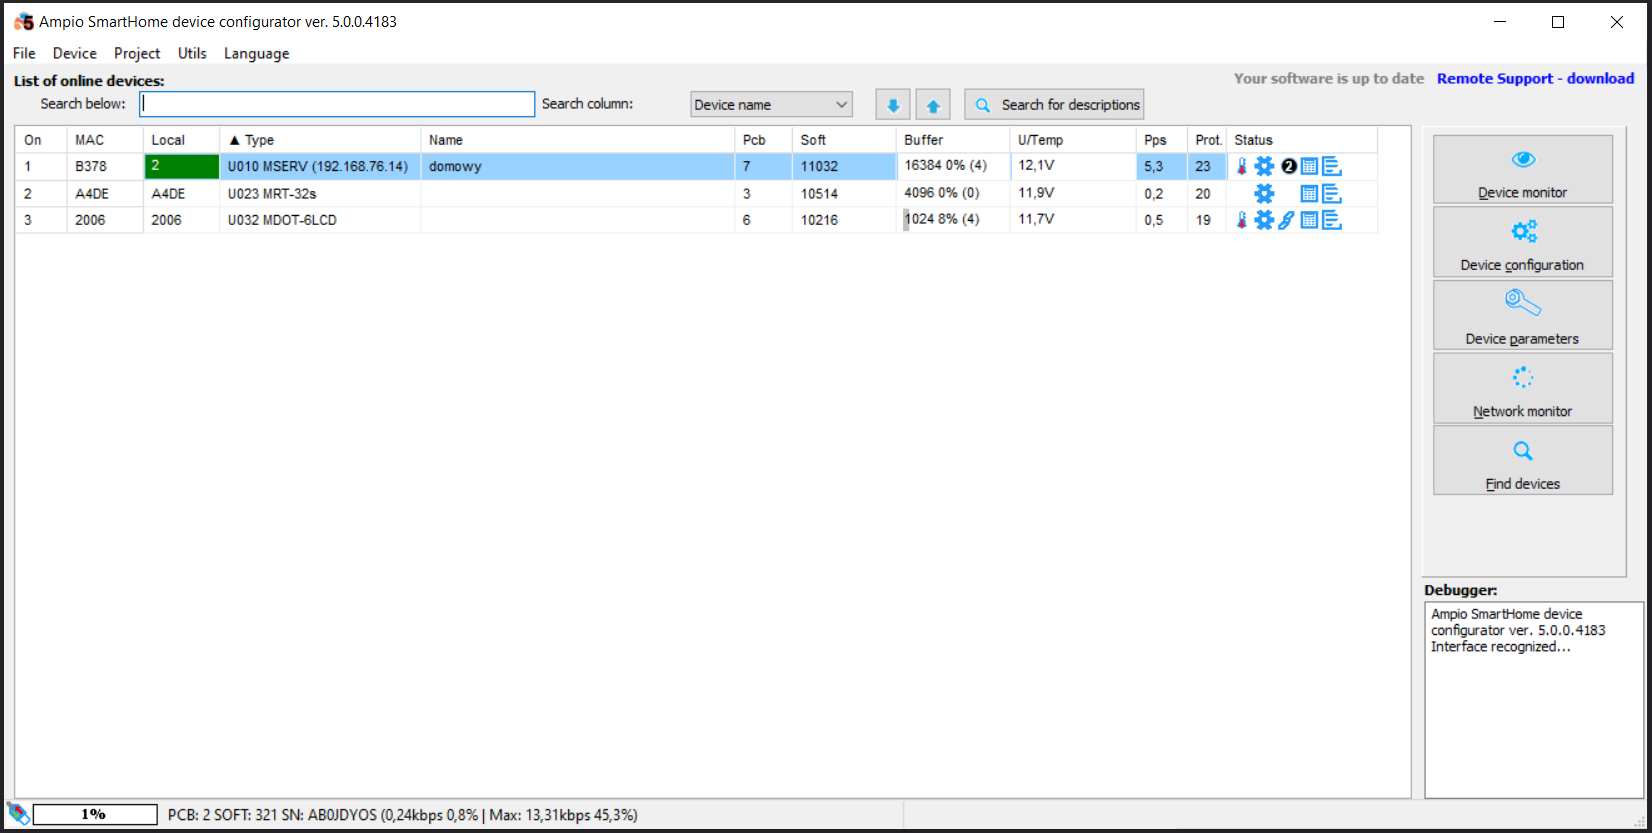The width and height of the screenshot is (1652, 833).
Task: Open the Utils menu
Action: tap(192, 54)
